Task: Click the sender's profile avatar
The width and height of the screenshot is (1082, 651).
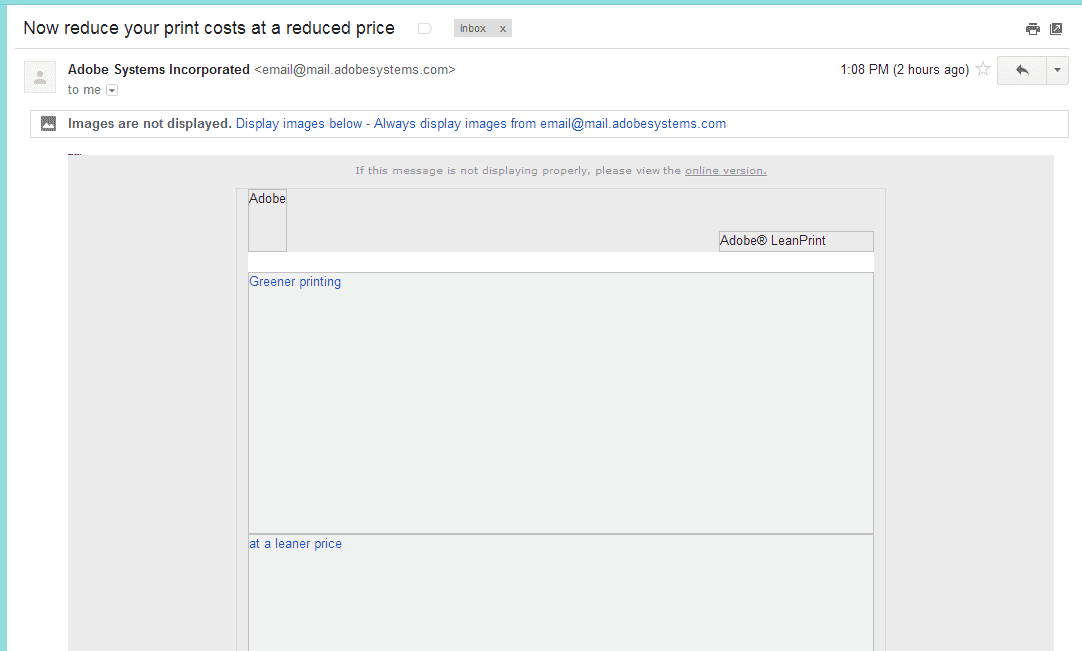Action: pos(40,77)
